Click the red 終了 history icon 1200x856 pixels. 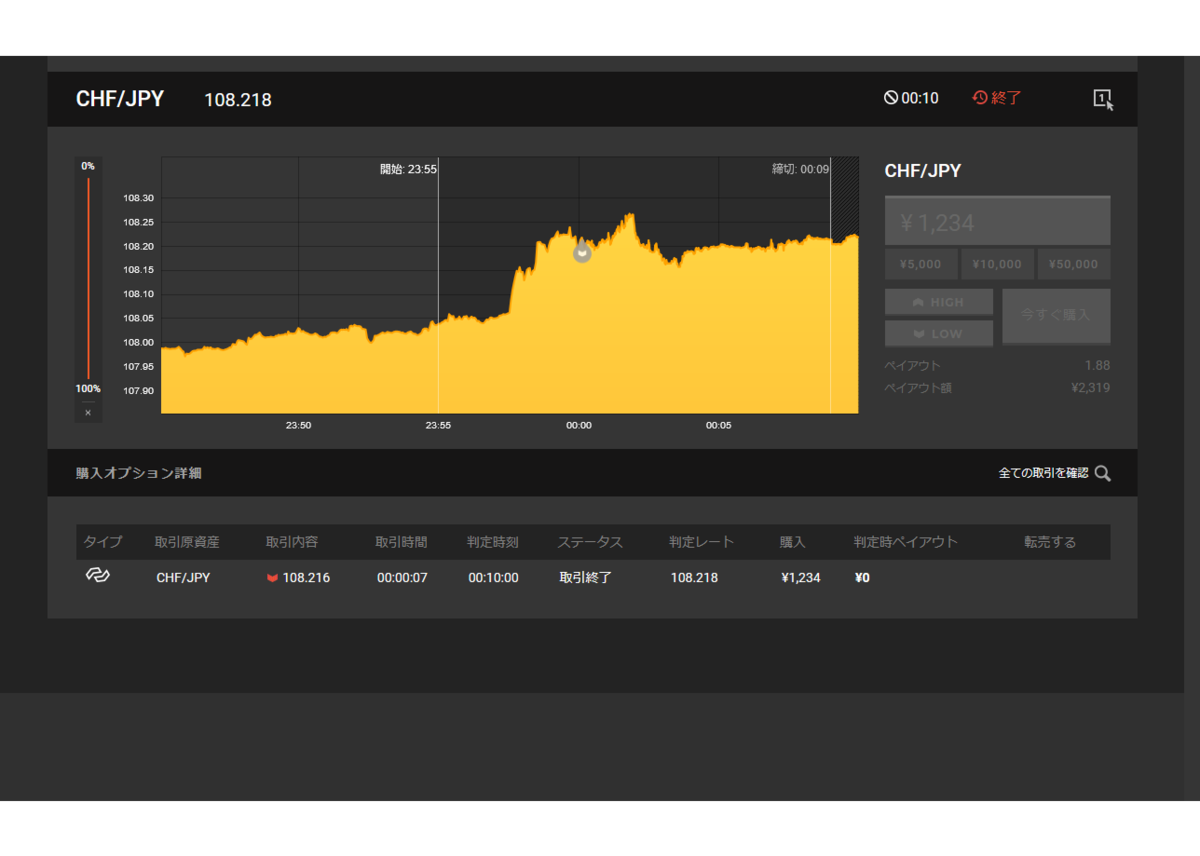pos(980,98)
